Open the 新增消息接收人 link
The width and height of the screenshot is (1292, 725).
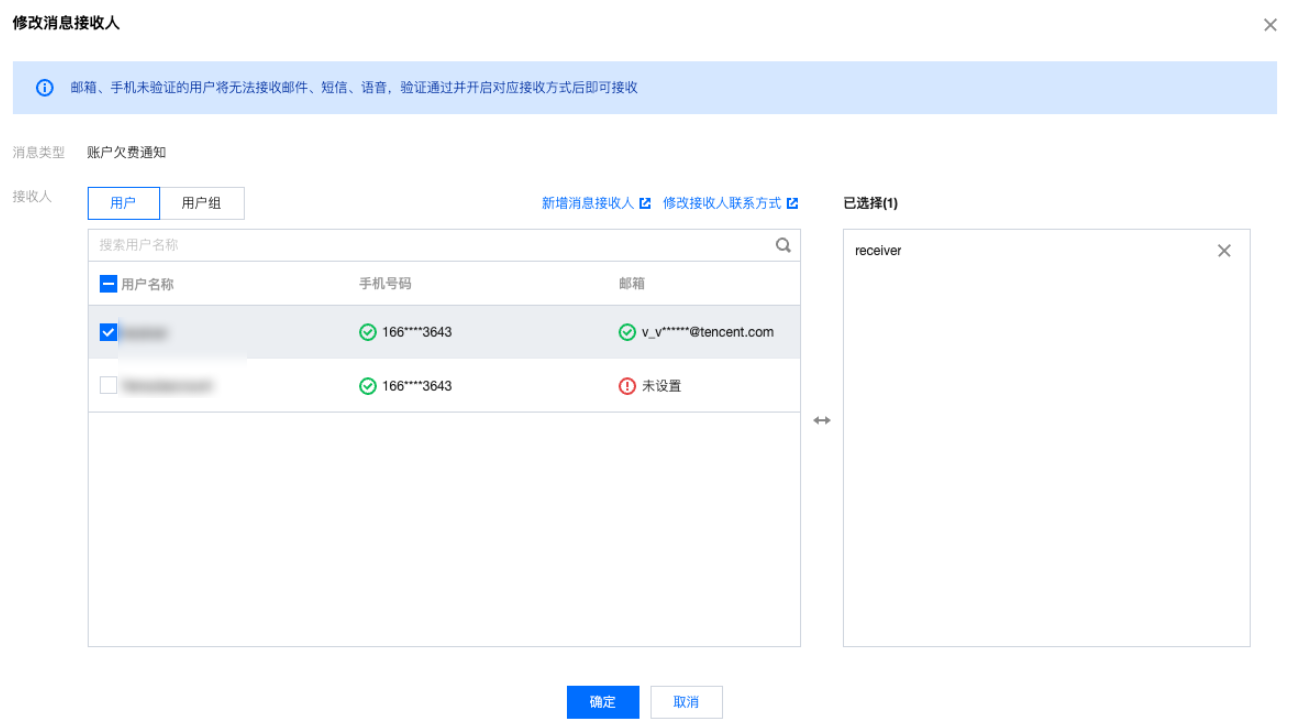click(x=588, y=203)
